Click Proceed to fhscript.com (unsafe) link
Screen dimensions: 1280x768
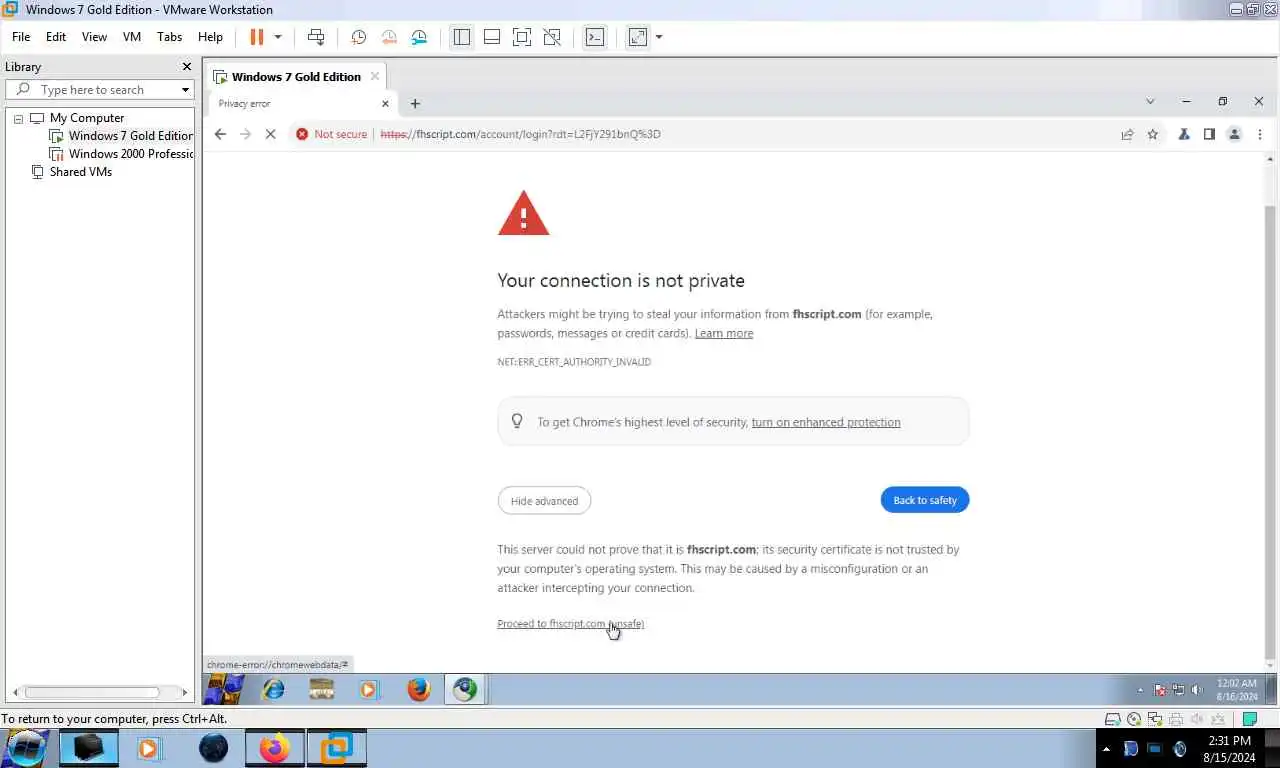[571, 624]
